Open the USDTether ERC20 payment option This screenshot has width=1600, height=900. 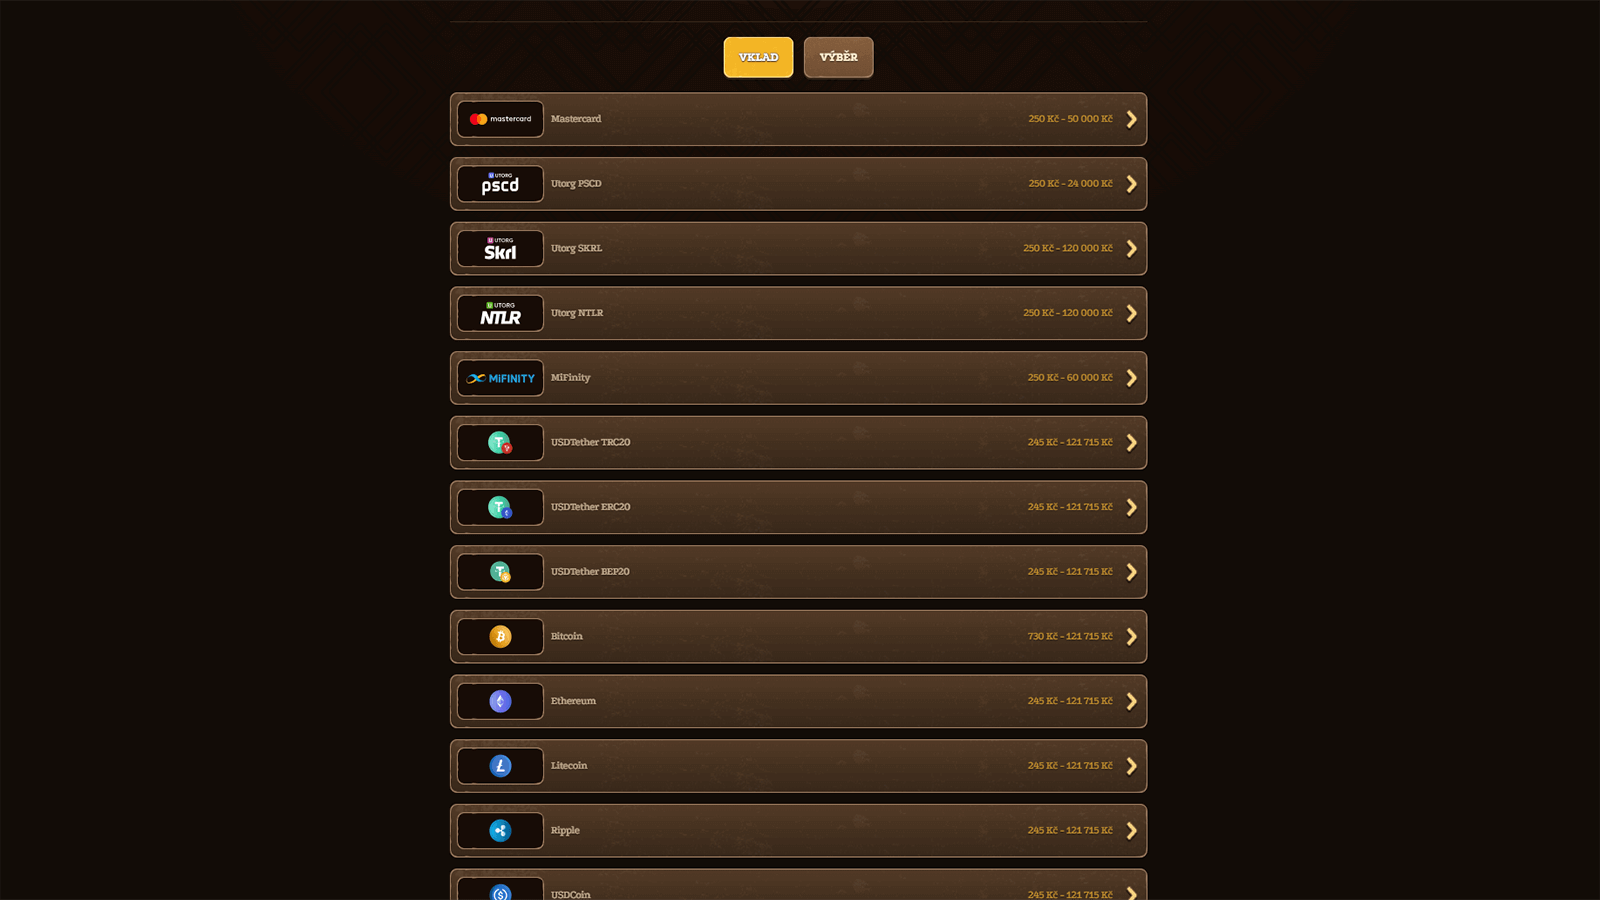coord(798,507)
